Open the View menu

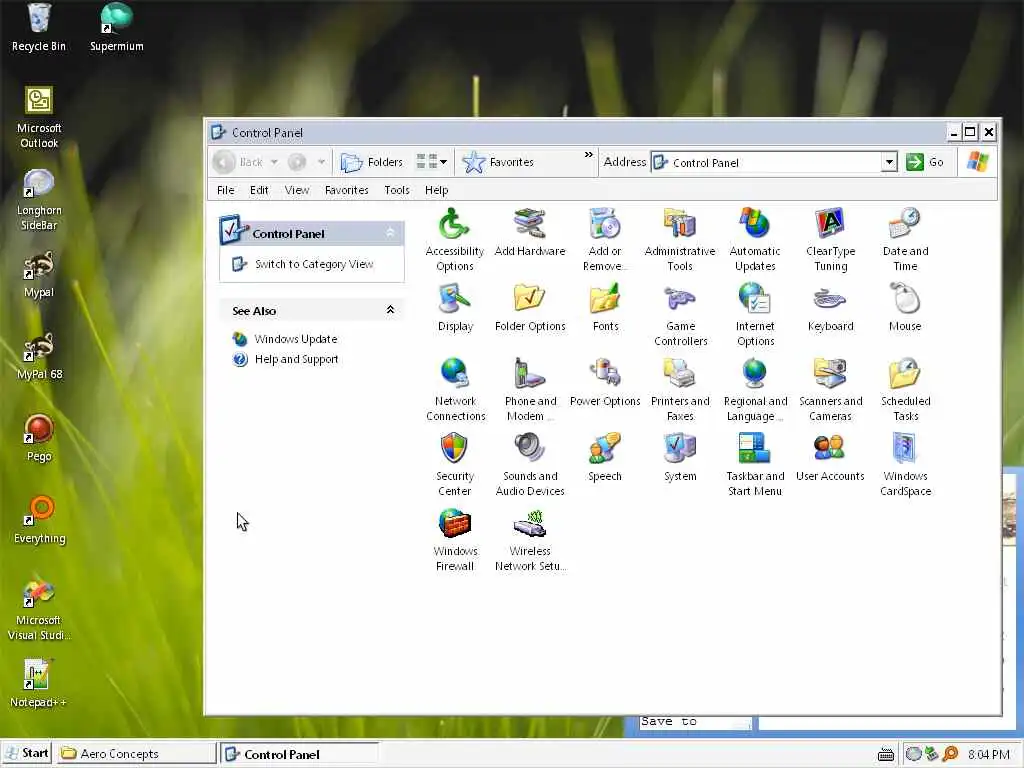296,190
